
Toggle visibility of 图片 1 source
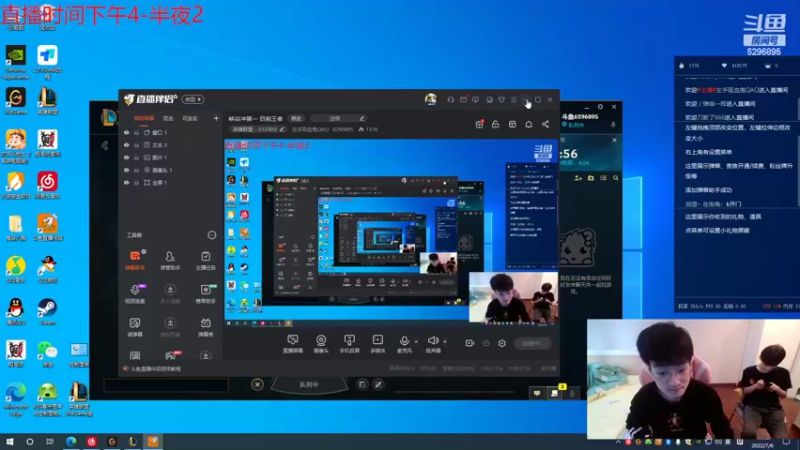[127, 157]
